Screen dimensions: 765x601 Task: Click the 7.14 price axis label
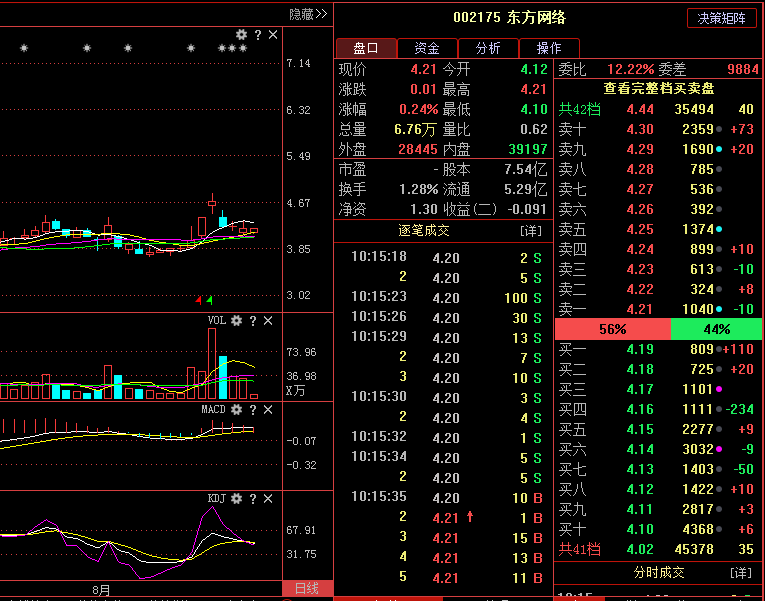(x=299, y=63)
